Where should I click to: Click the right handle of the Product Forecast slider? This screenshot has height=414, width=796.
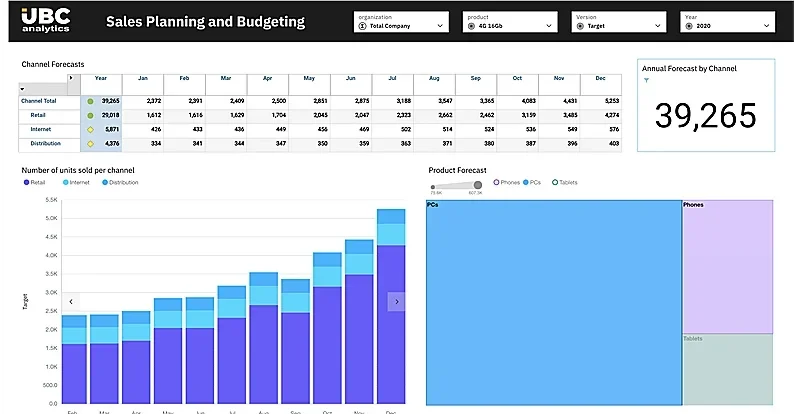[x=478, y=185]
